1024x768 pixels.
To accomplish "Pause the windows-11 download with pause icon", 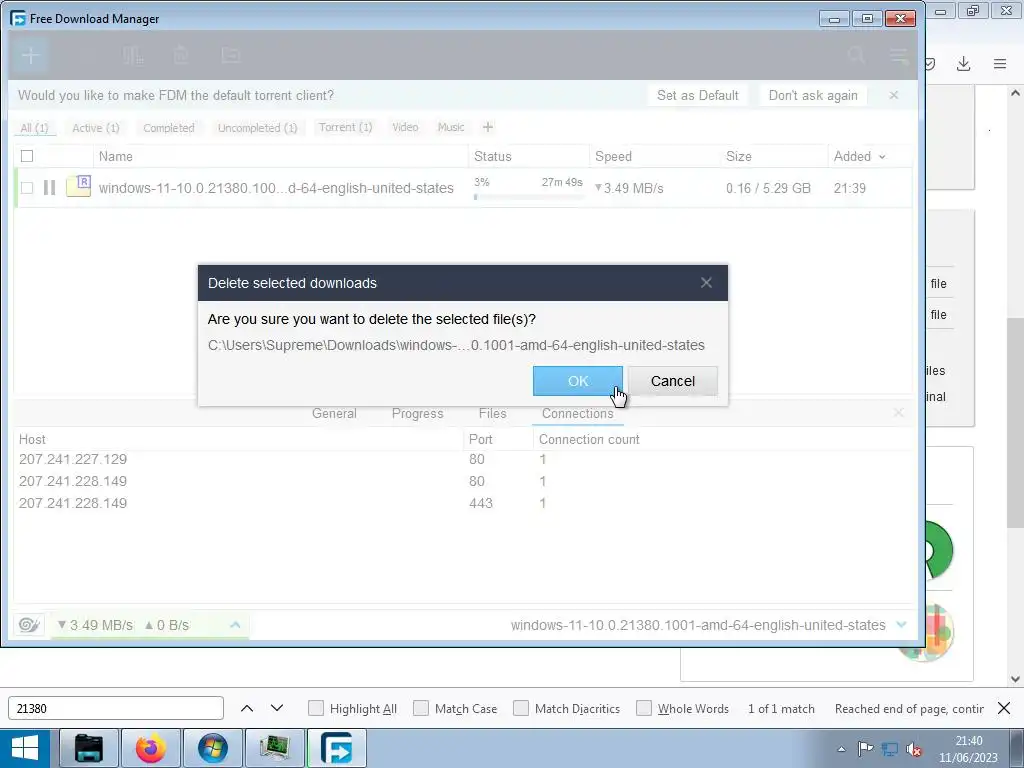I will [x=50, y=188].
